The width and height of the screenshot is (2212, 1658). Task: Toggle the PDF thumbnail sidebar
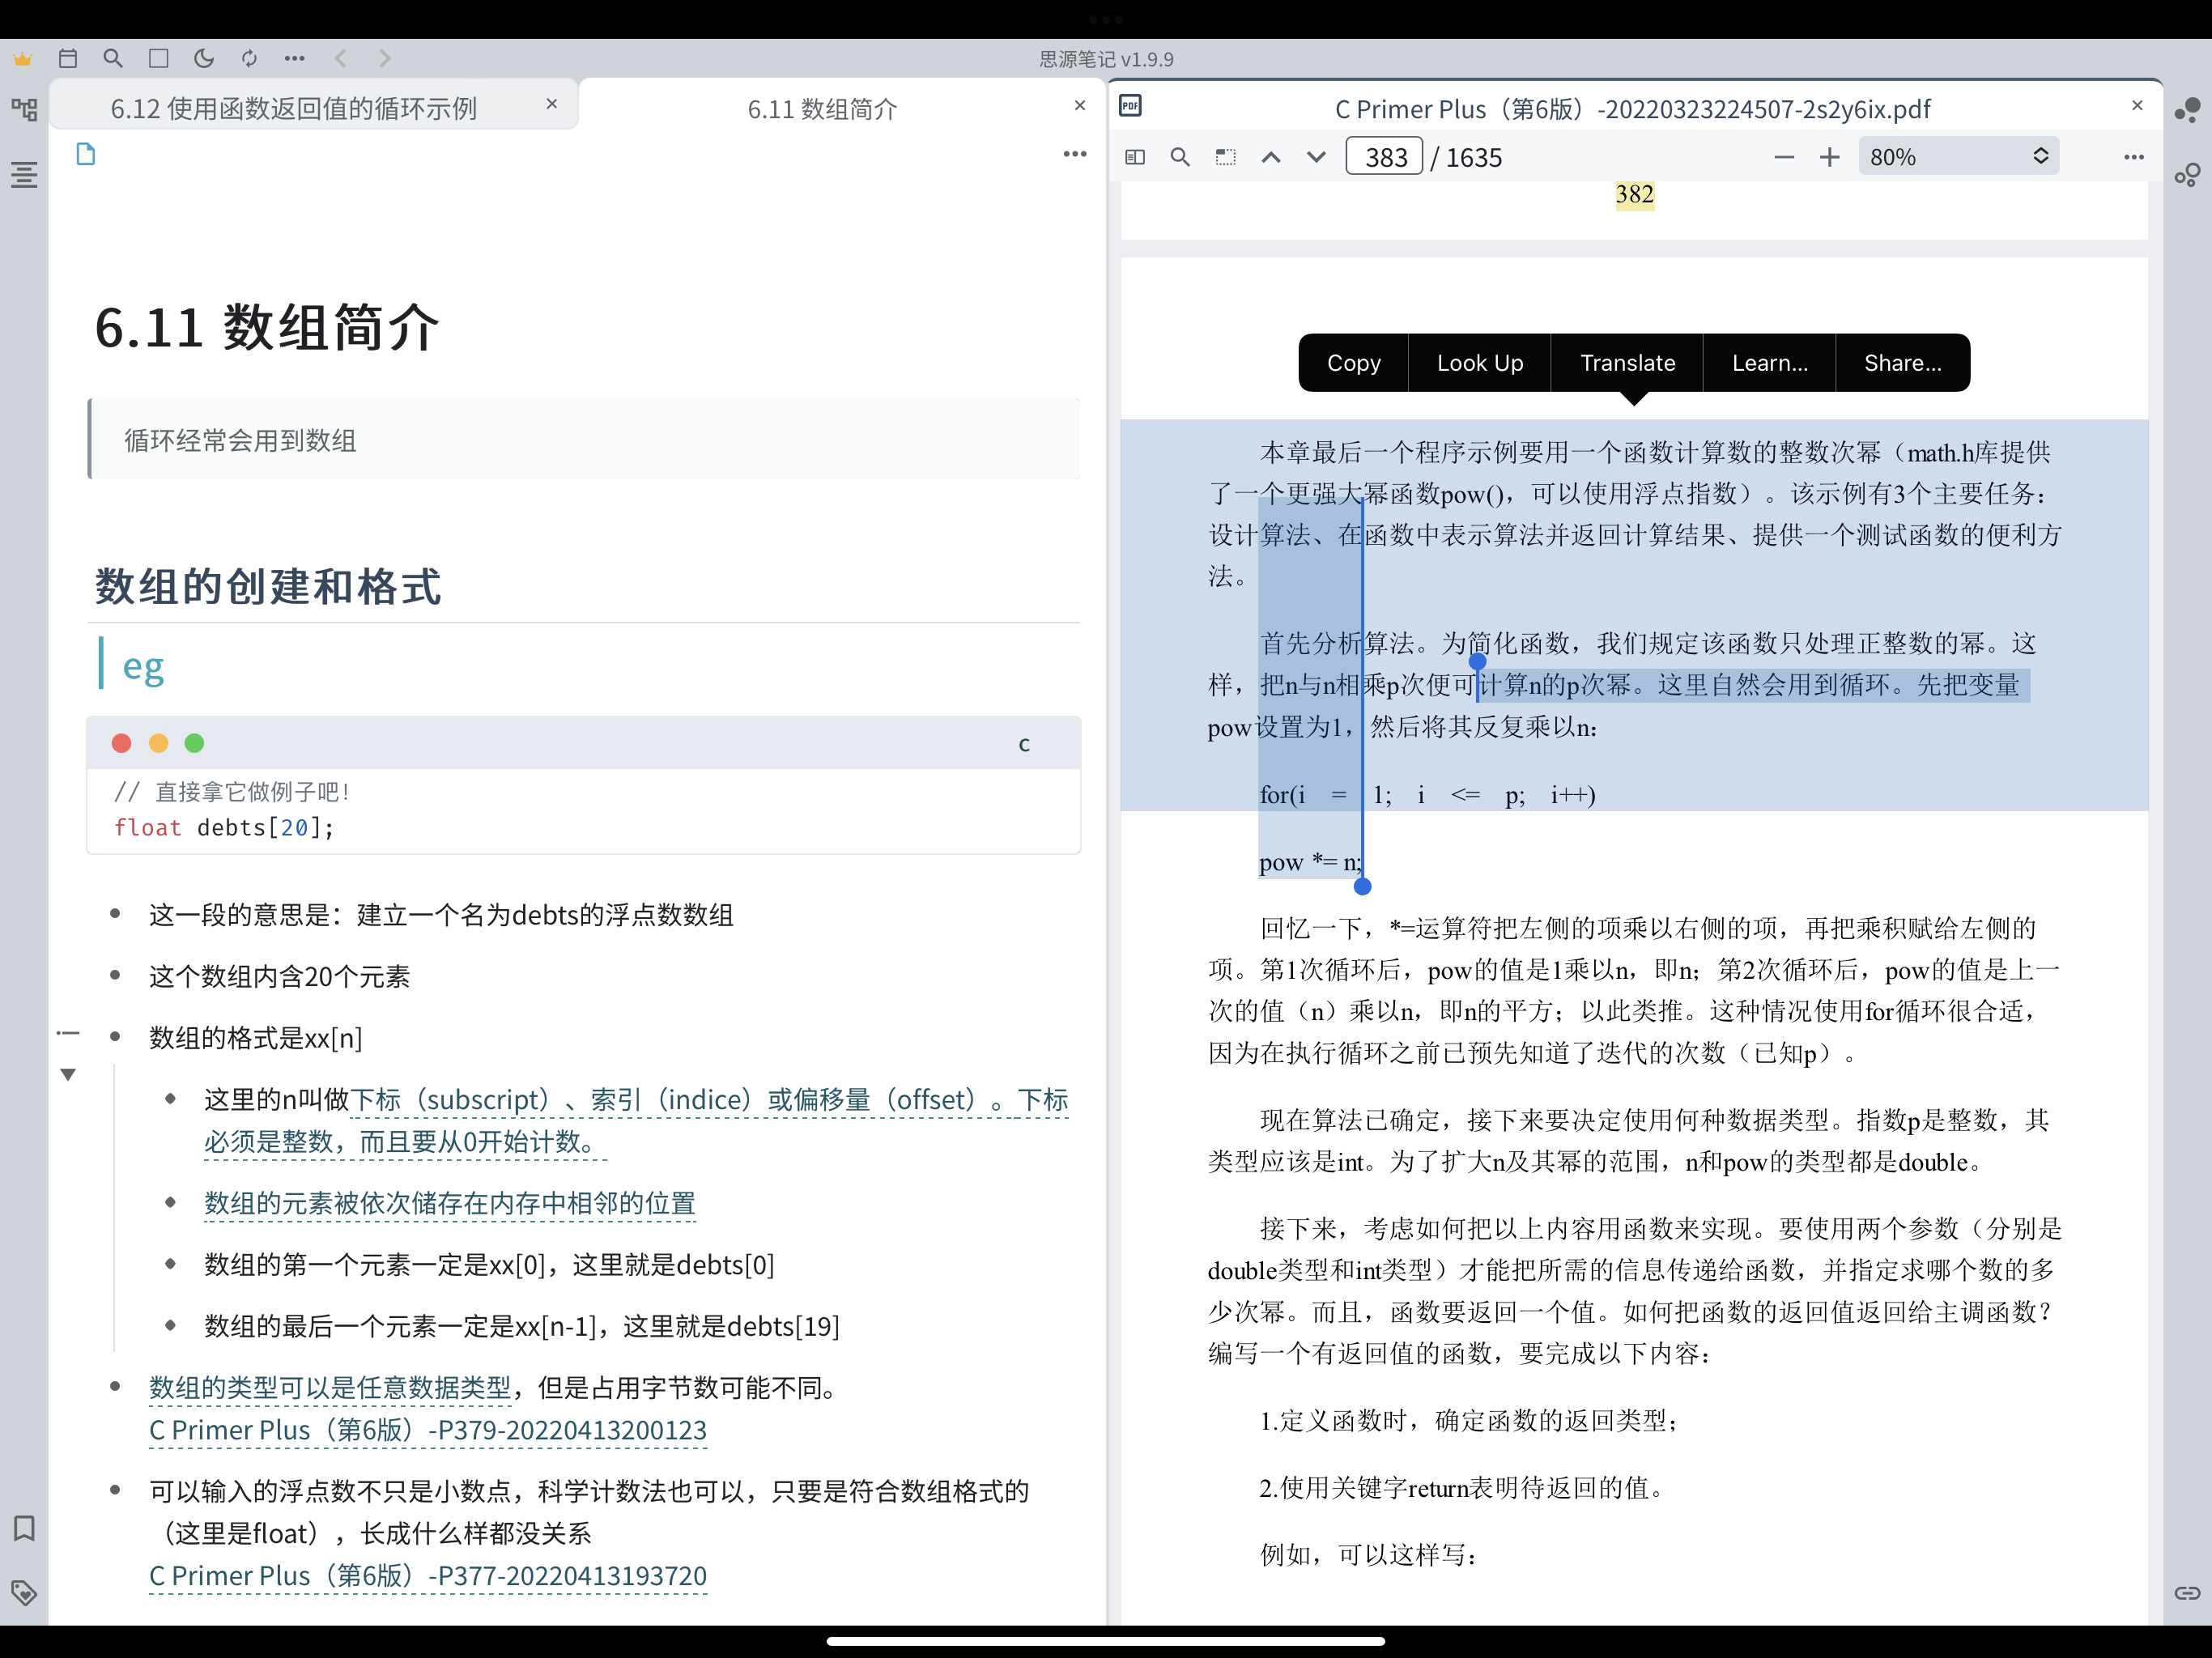[1135, 156]
